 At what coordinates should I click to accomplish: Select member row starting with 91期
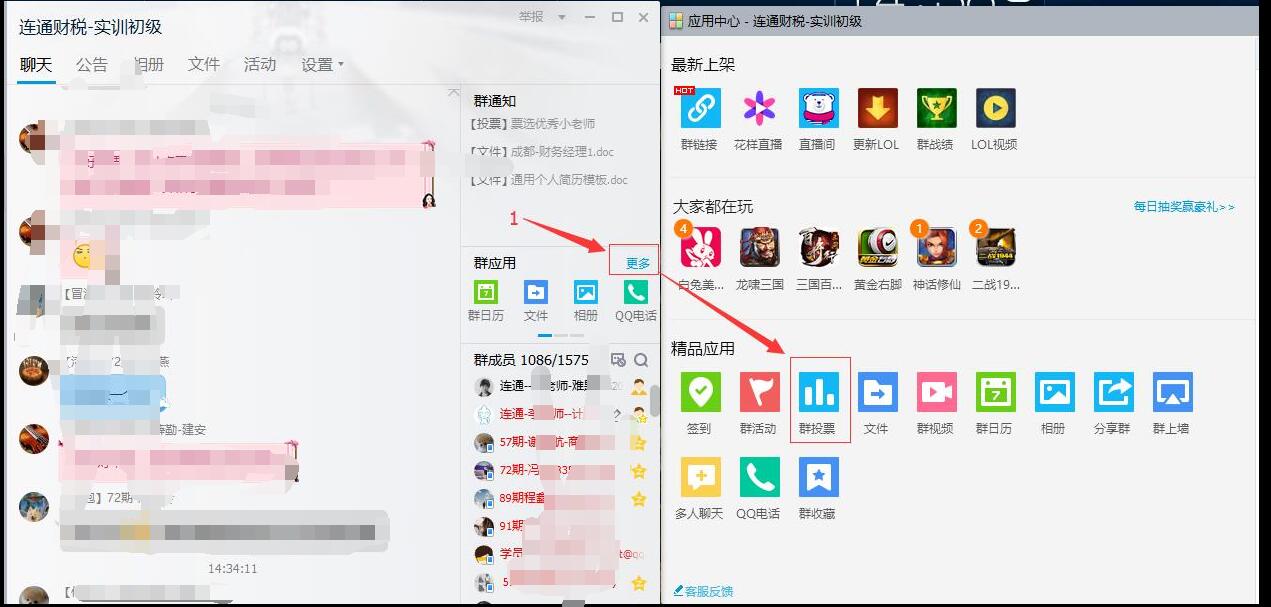pyautogui.click(x=560, y=526)
